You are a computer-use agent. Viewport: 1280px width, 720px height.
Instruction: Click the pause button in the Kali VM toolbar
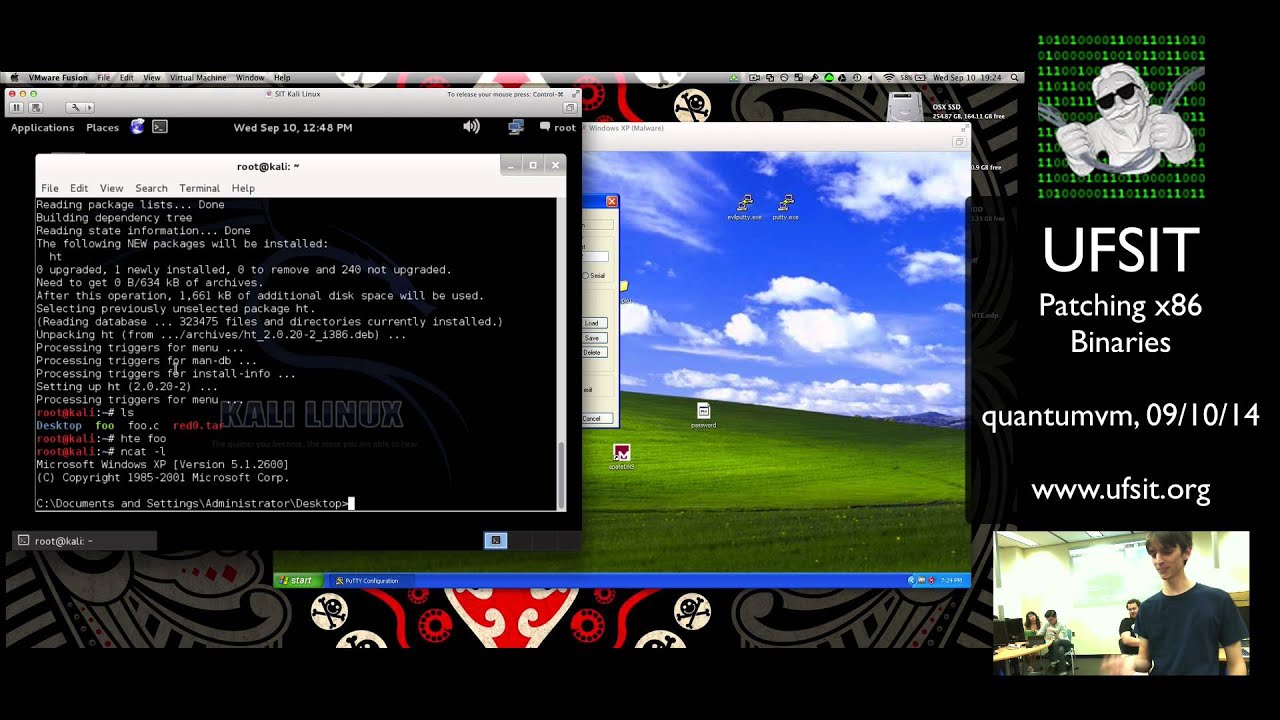click(17, 107)
